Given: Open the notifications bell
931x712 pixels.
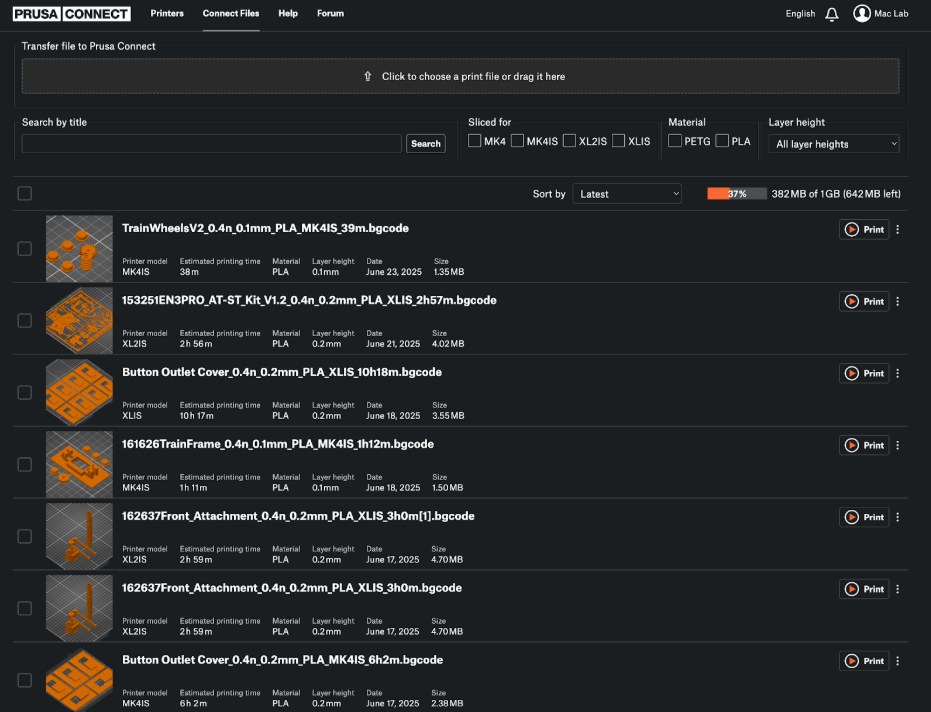Looking at the screenshot, I should (832, 14).
